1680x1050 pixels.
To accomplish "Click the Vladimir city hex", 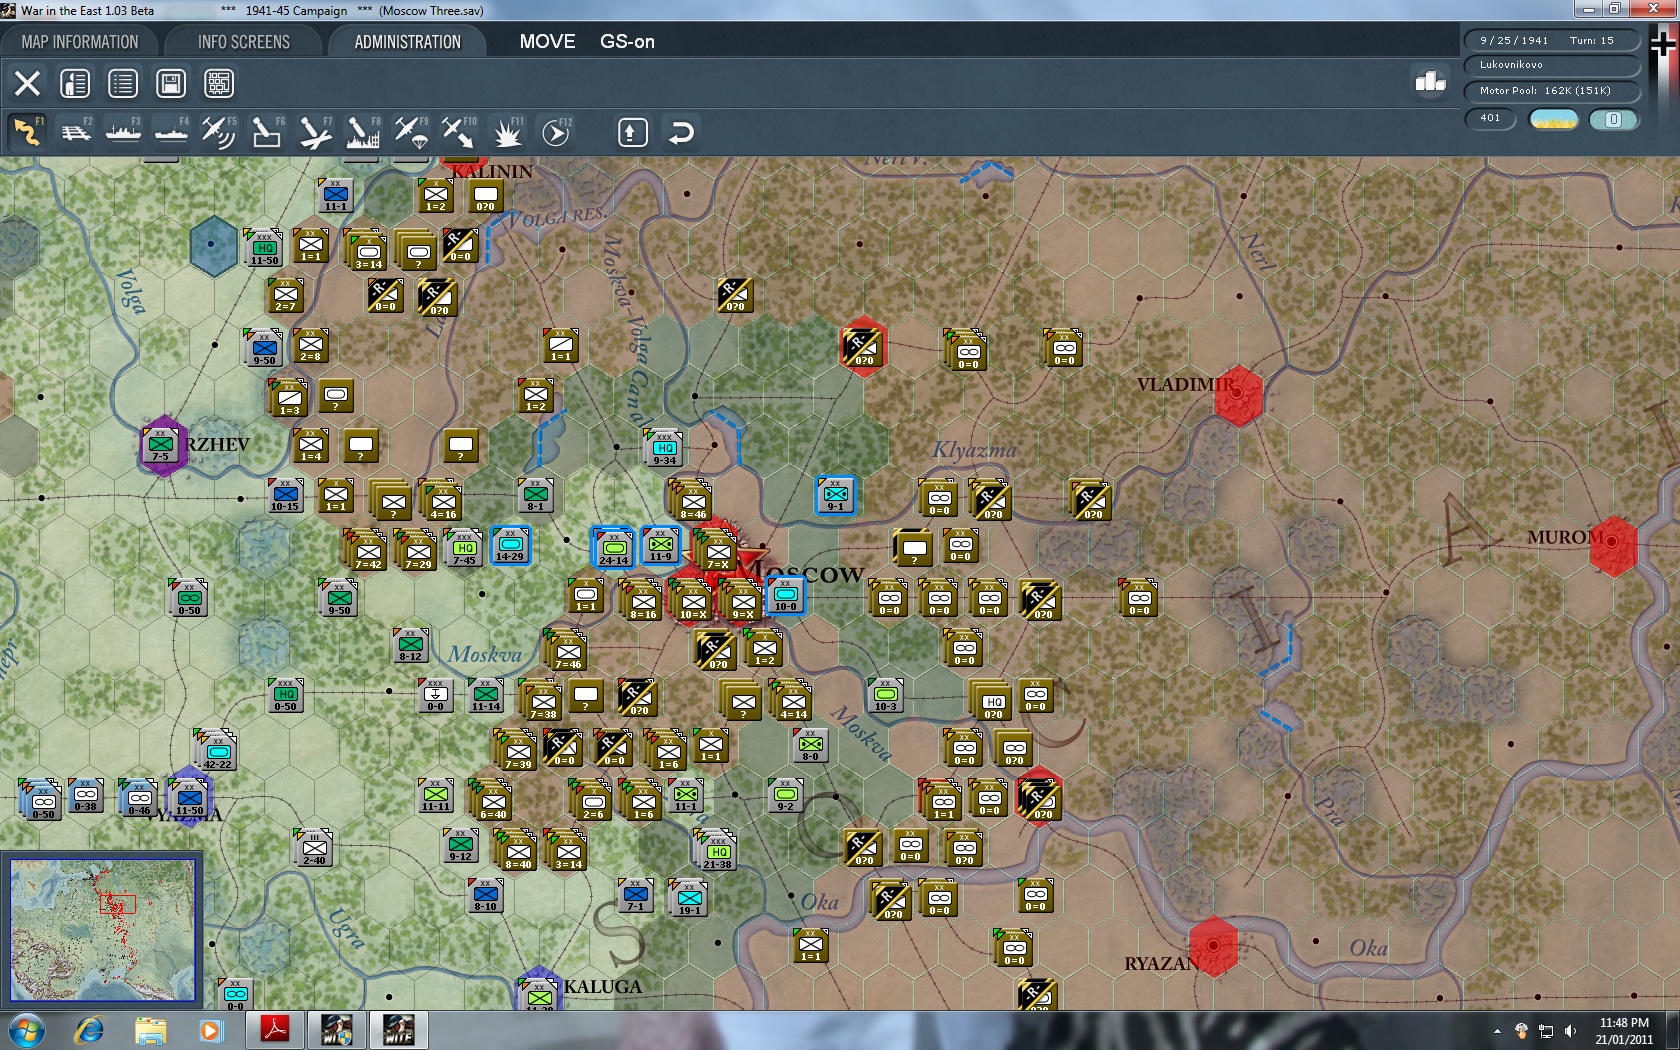I will point(1238,395).
